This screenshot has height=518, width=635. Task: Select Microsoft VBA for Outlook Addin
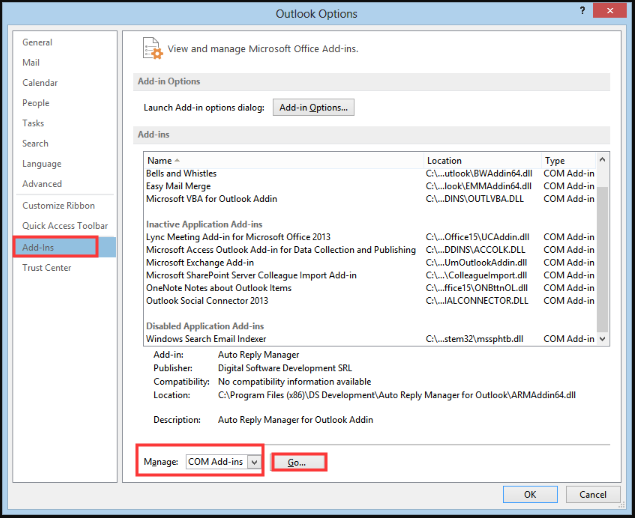point(370,199)
